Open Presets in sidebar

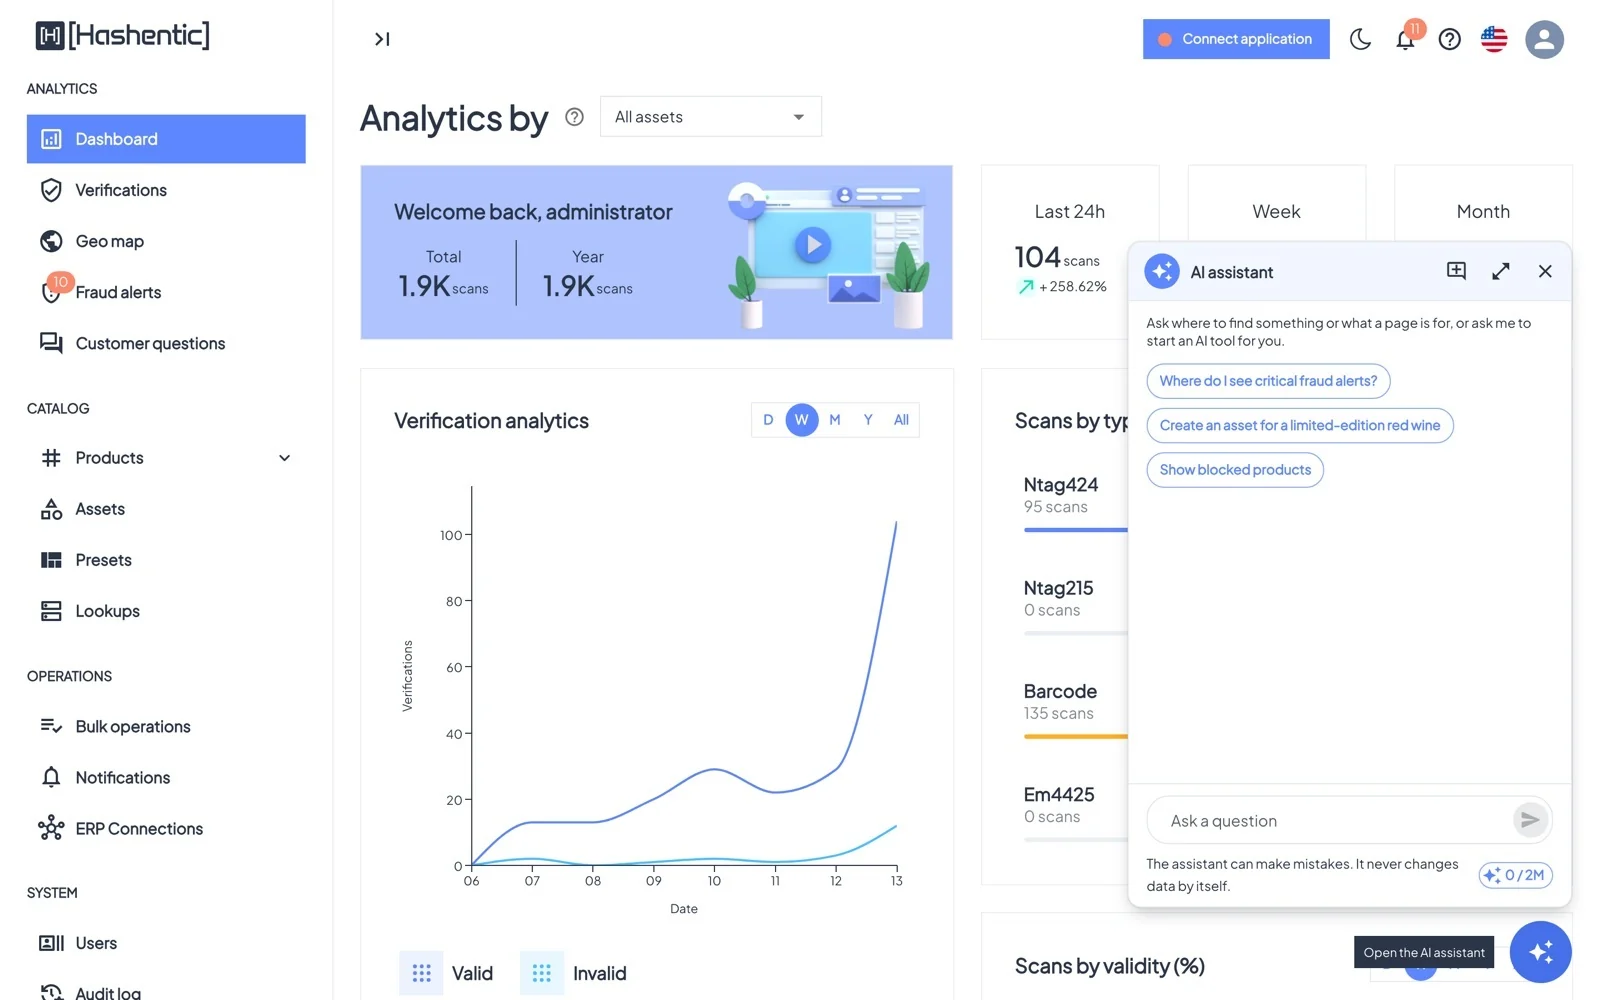tap(166, 560)
